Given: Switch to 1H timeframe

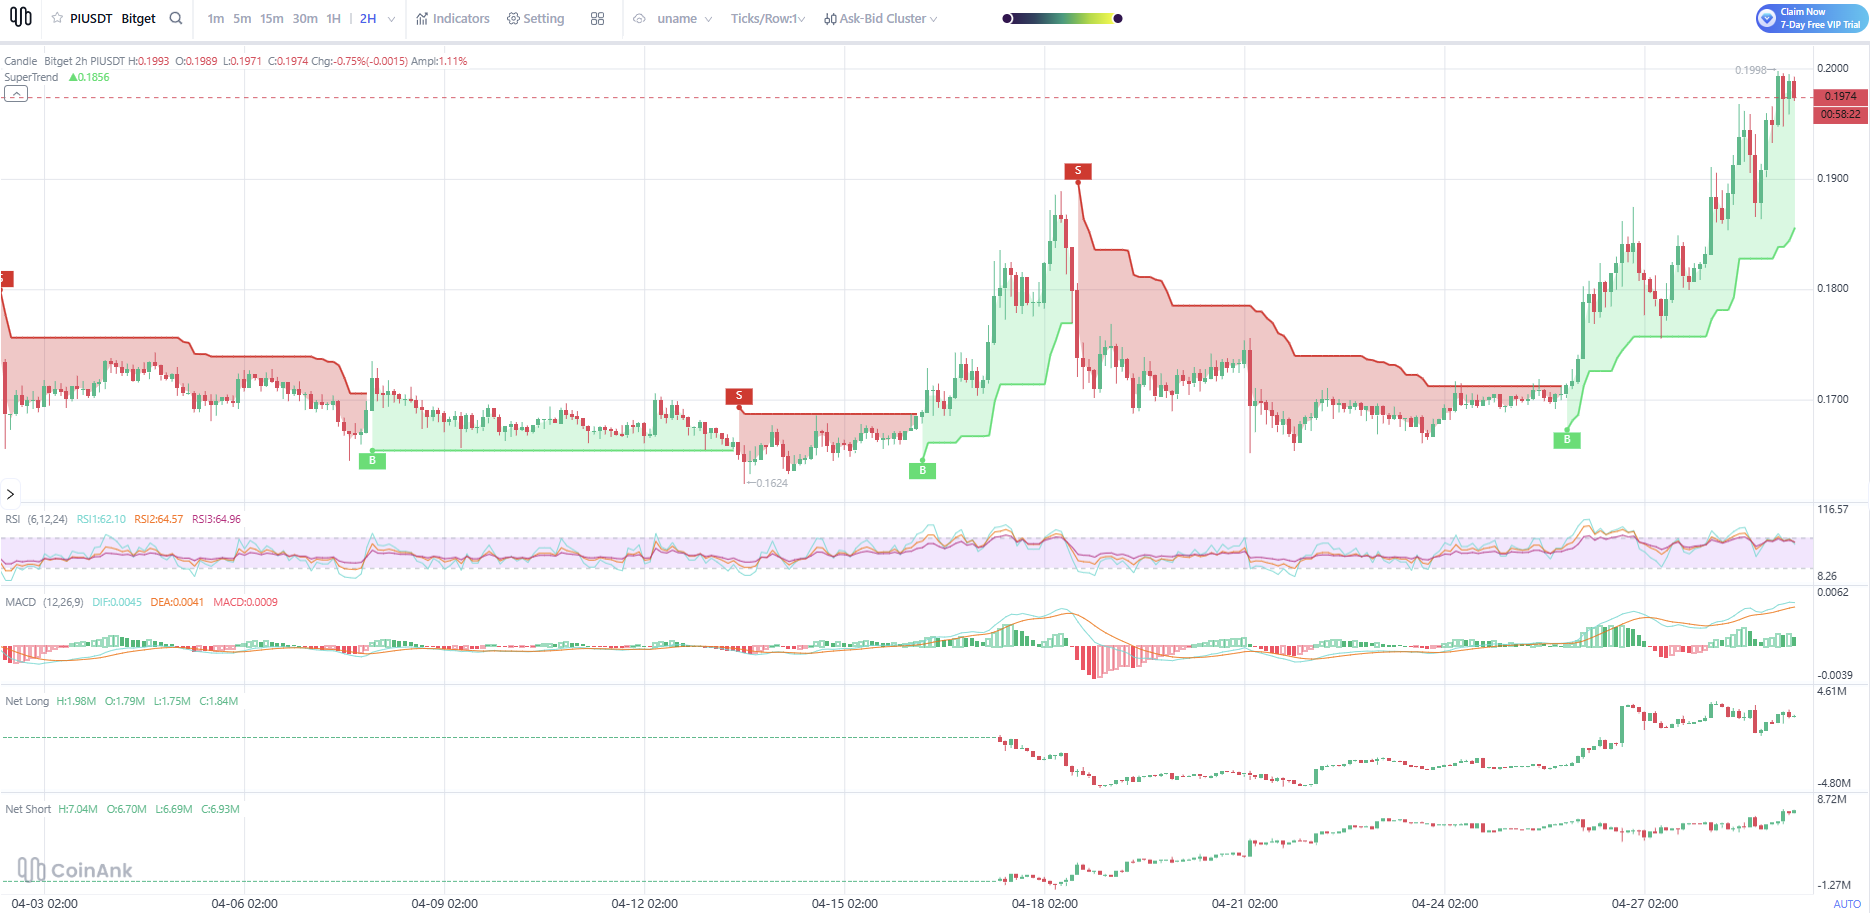Looking at the screenshot, I should click(334, 18).
